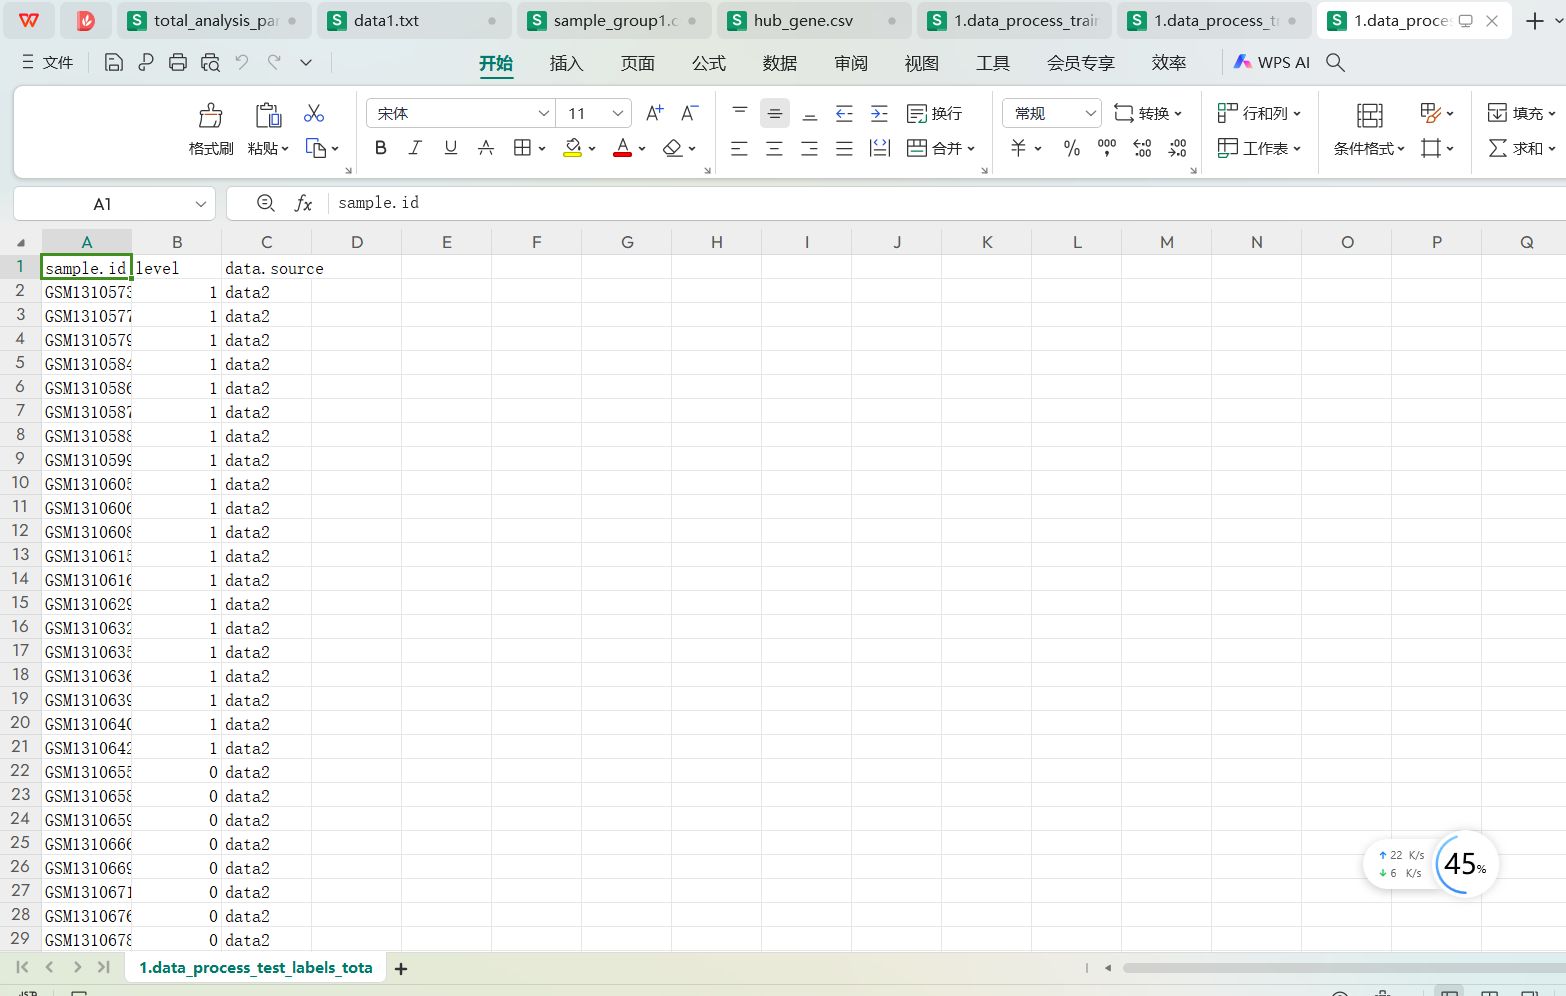Apply yellow fill color bucket
Viewport: 1566px width, 996px height.
tap(573, 148)
